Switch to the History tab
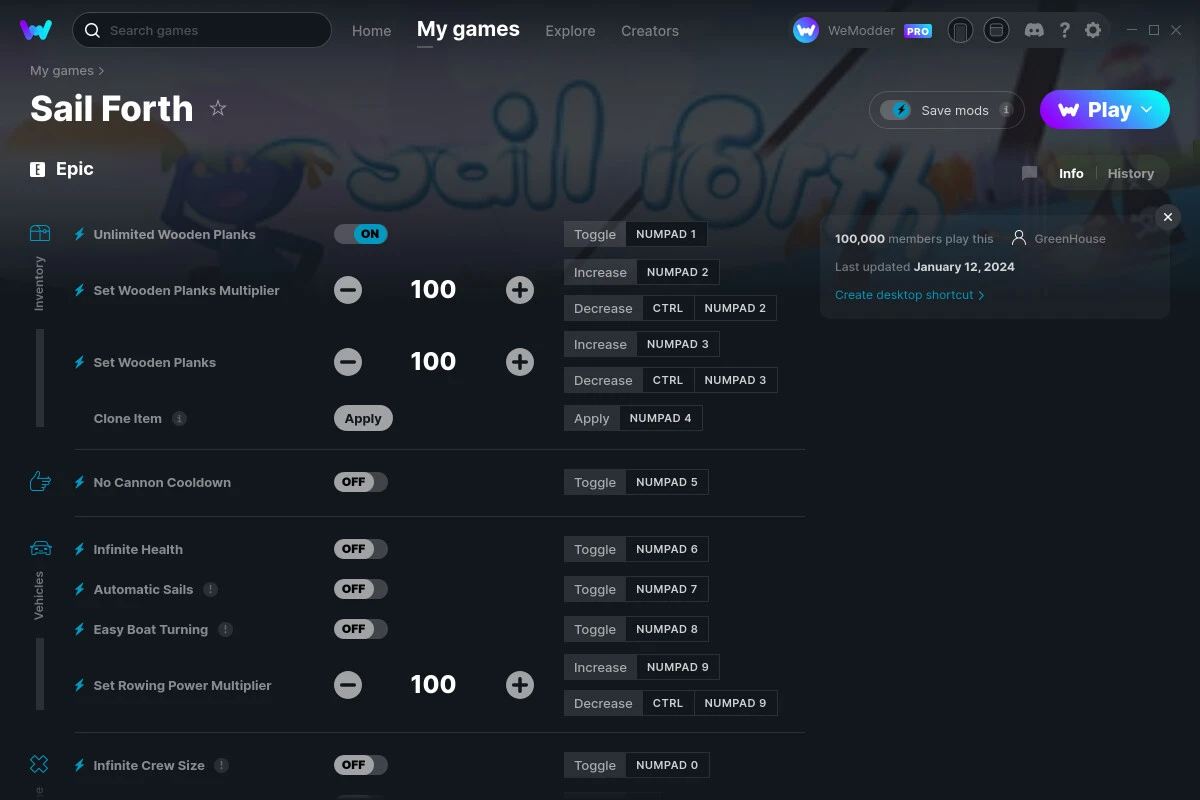1200x800 pixels. 1131,173
